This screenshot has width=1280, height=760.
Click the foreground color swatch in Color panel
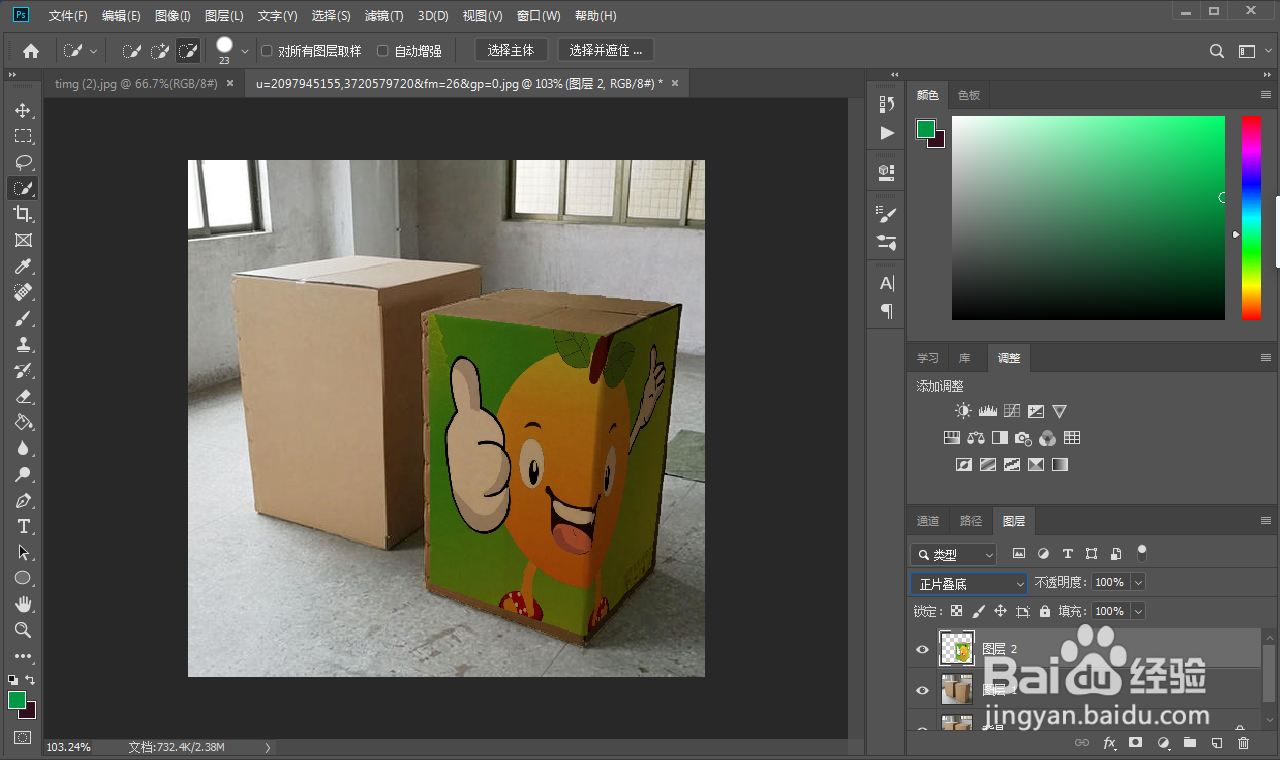pos(926,129)
